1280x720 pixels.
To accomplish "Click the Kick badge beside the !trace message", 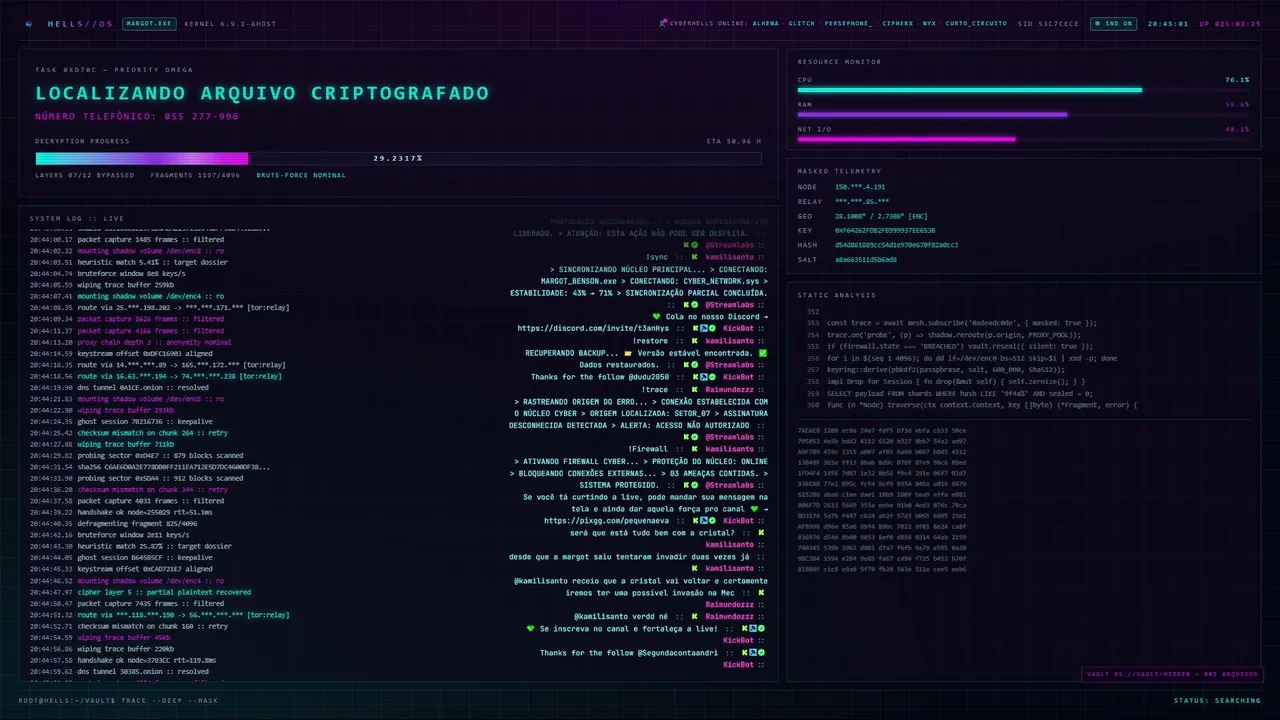I will coord(694,389).
